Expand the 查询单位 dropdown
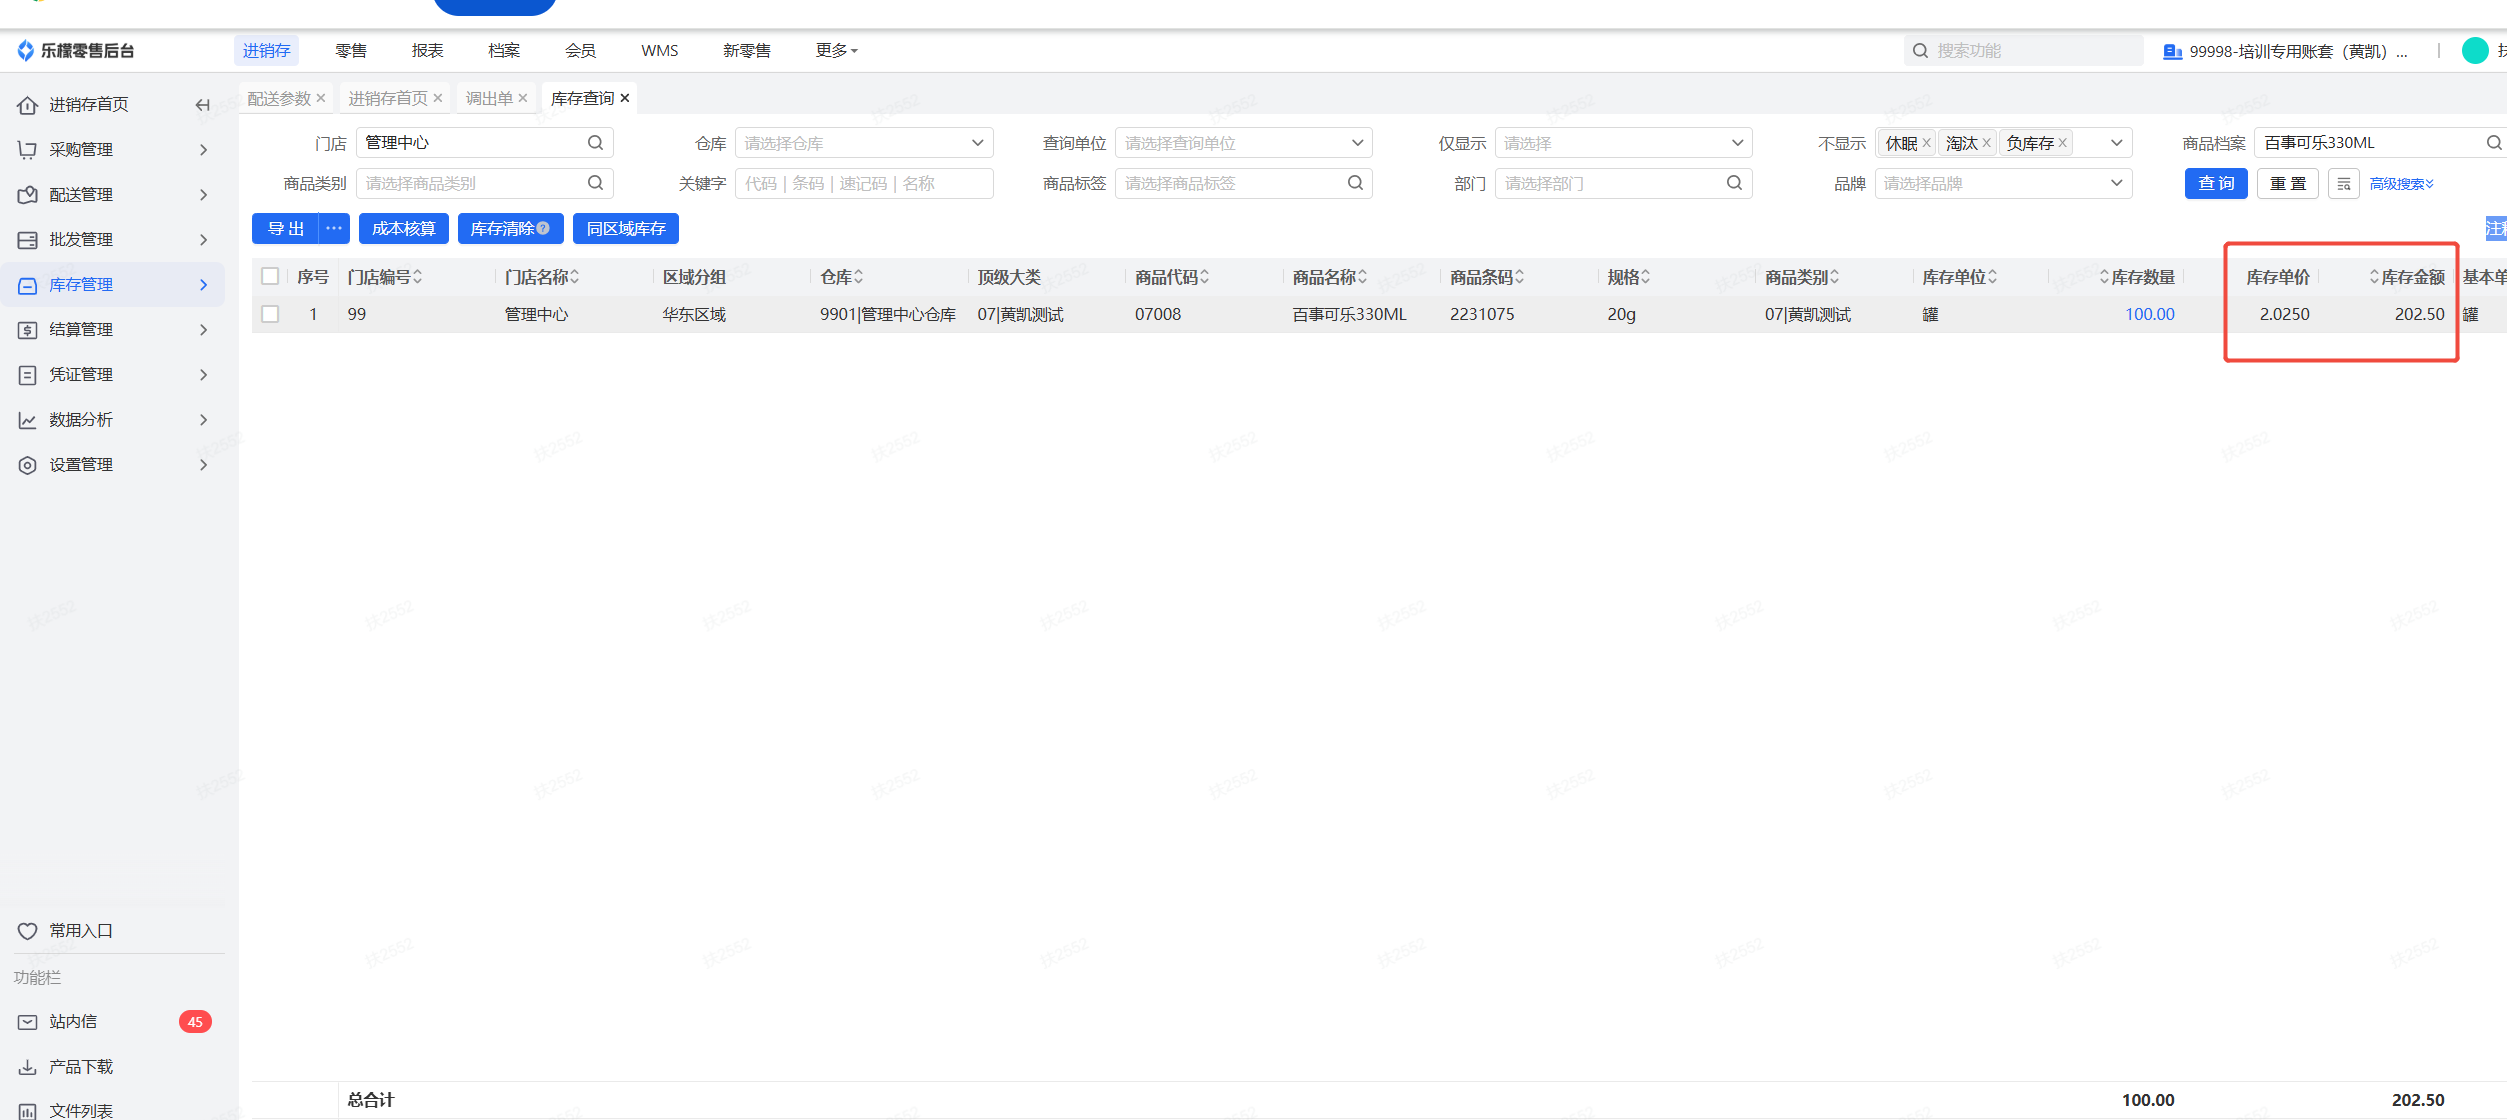Image resolution: width=2507 pixels, height=1120 pixels. click(x=1243, y=143)
